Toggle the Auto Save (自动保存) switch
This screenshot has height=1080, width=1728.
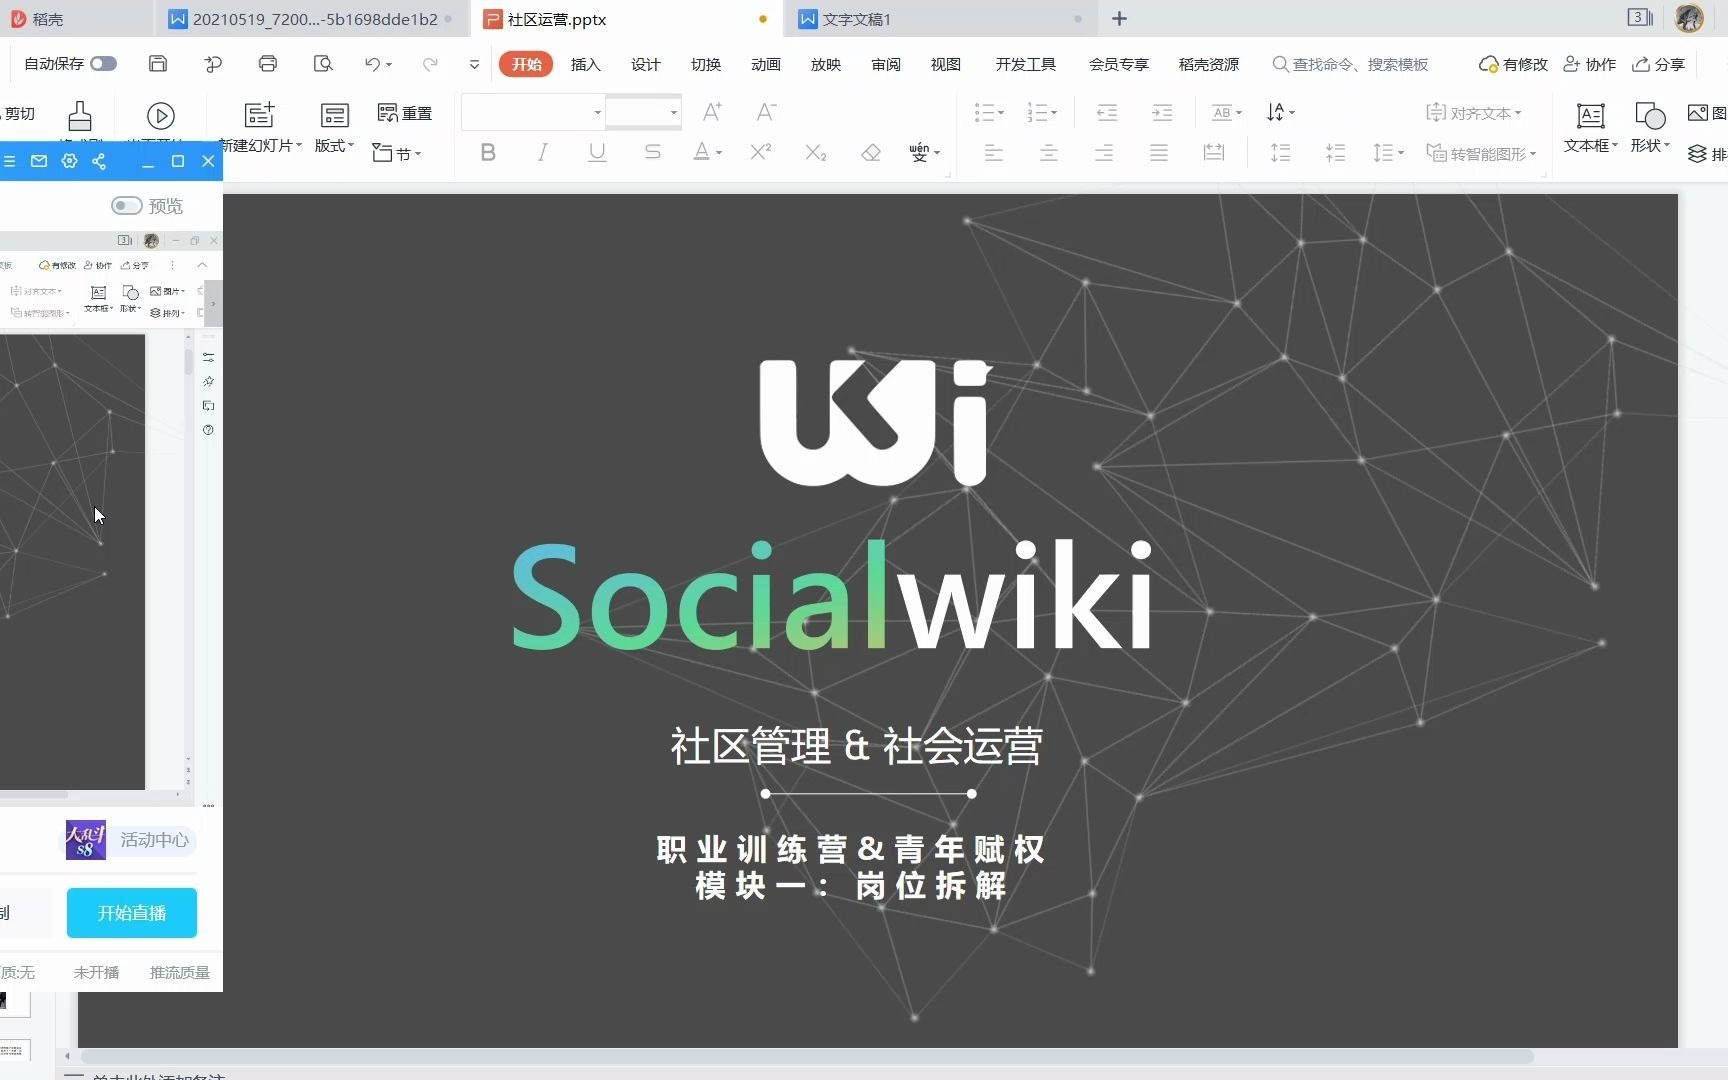pos(103,64)
